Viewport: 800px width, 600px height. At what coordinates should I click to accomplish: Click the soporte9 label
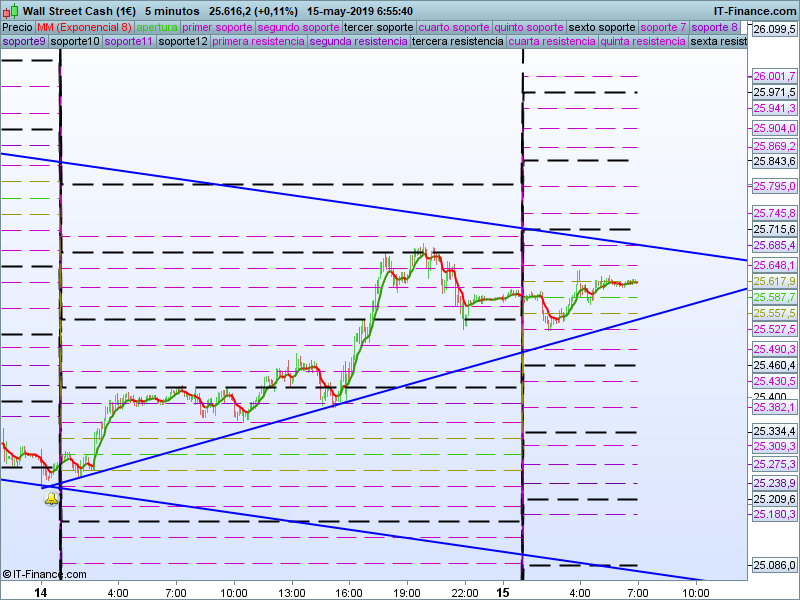click(x=24, y=41)
